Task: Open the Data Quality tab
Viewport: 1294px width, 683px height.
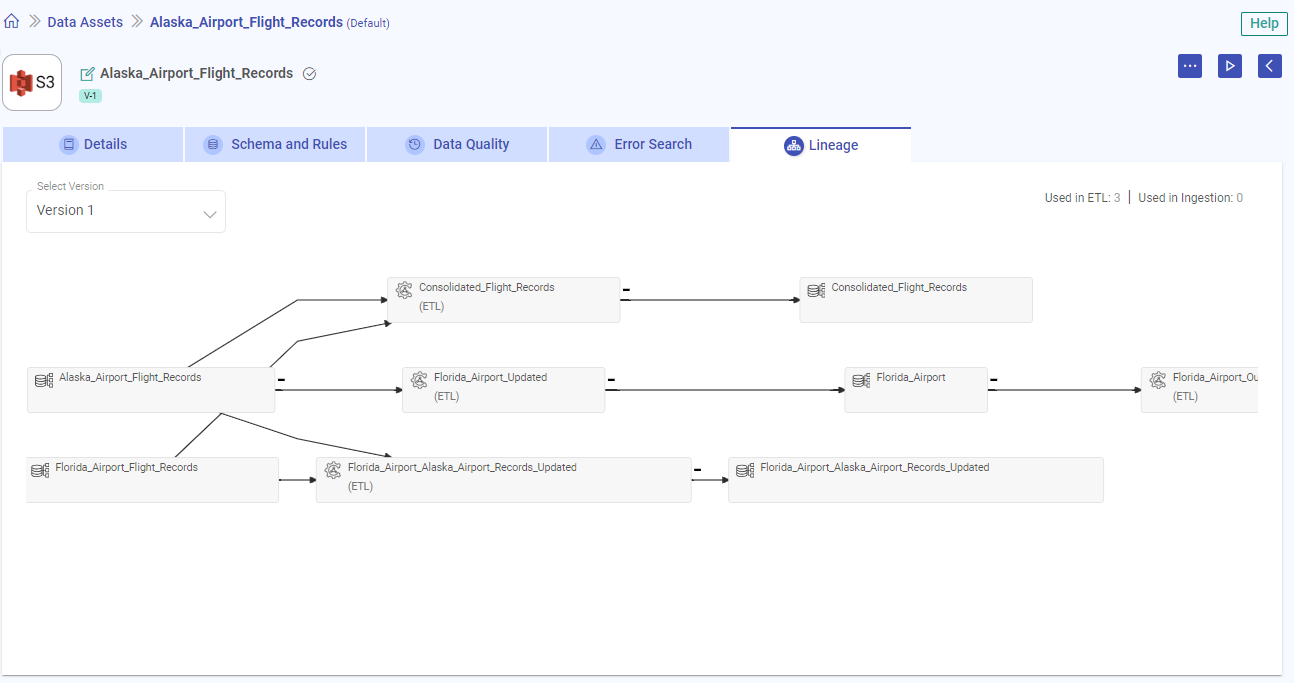Action: [457, 144]
